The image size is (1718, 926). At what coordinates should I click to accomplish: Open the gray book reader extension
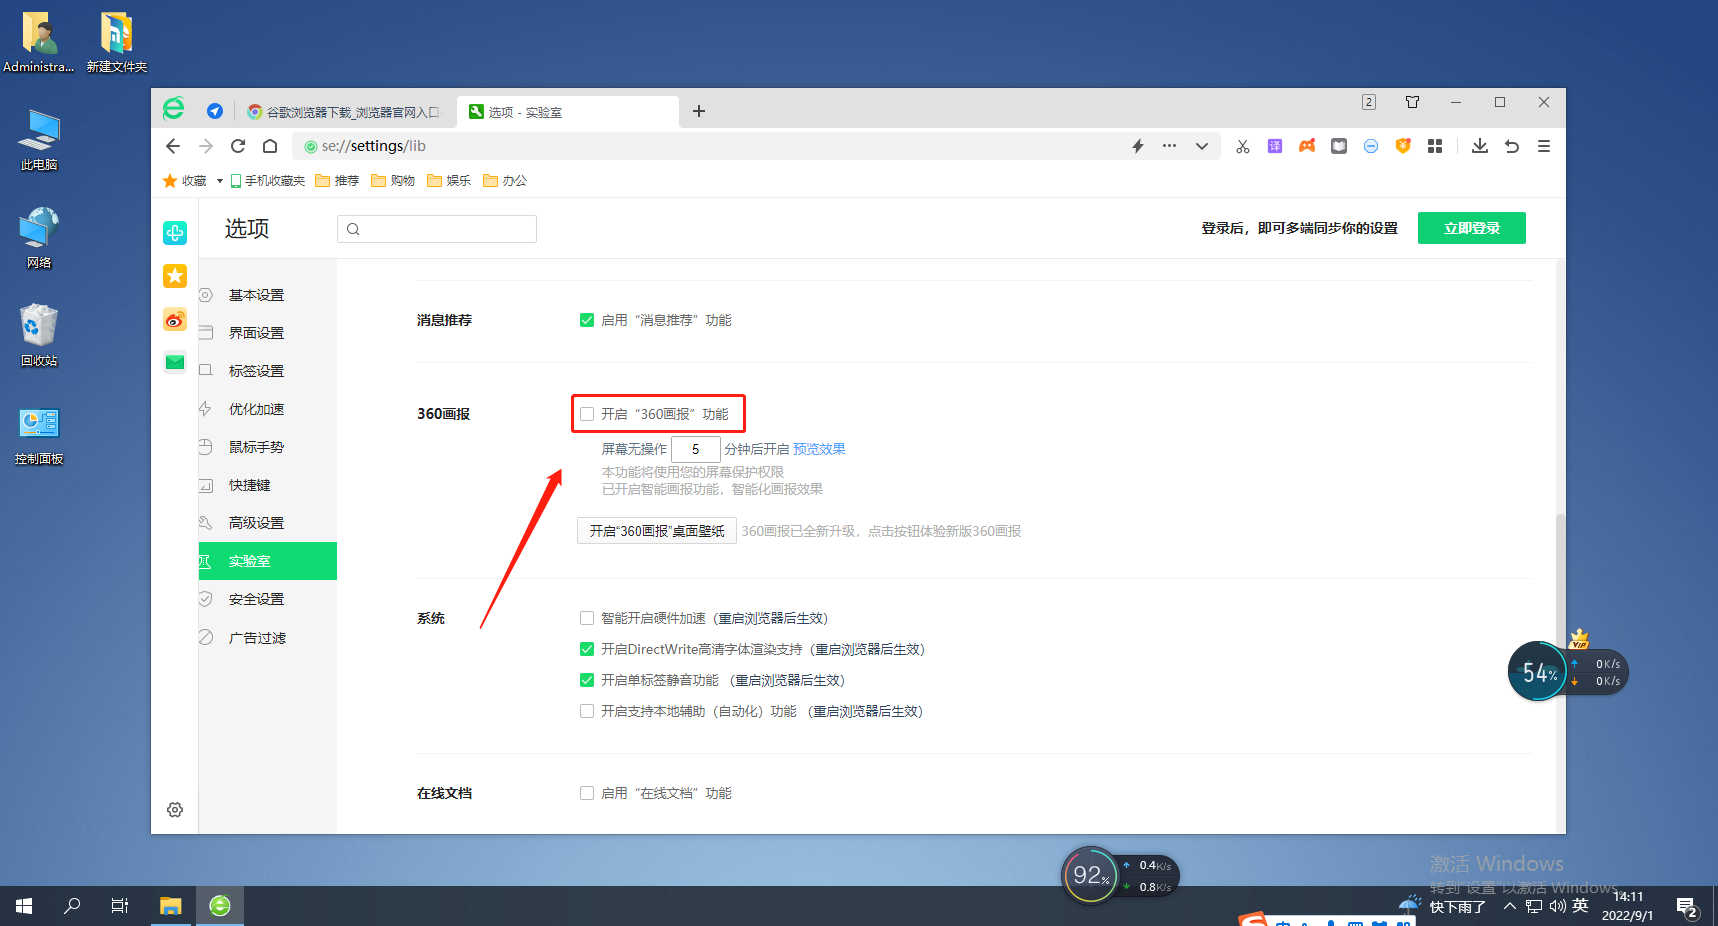pyautogui.click(x=1339, y=146)
